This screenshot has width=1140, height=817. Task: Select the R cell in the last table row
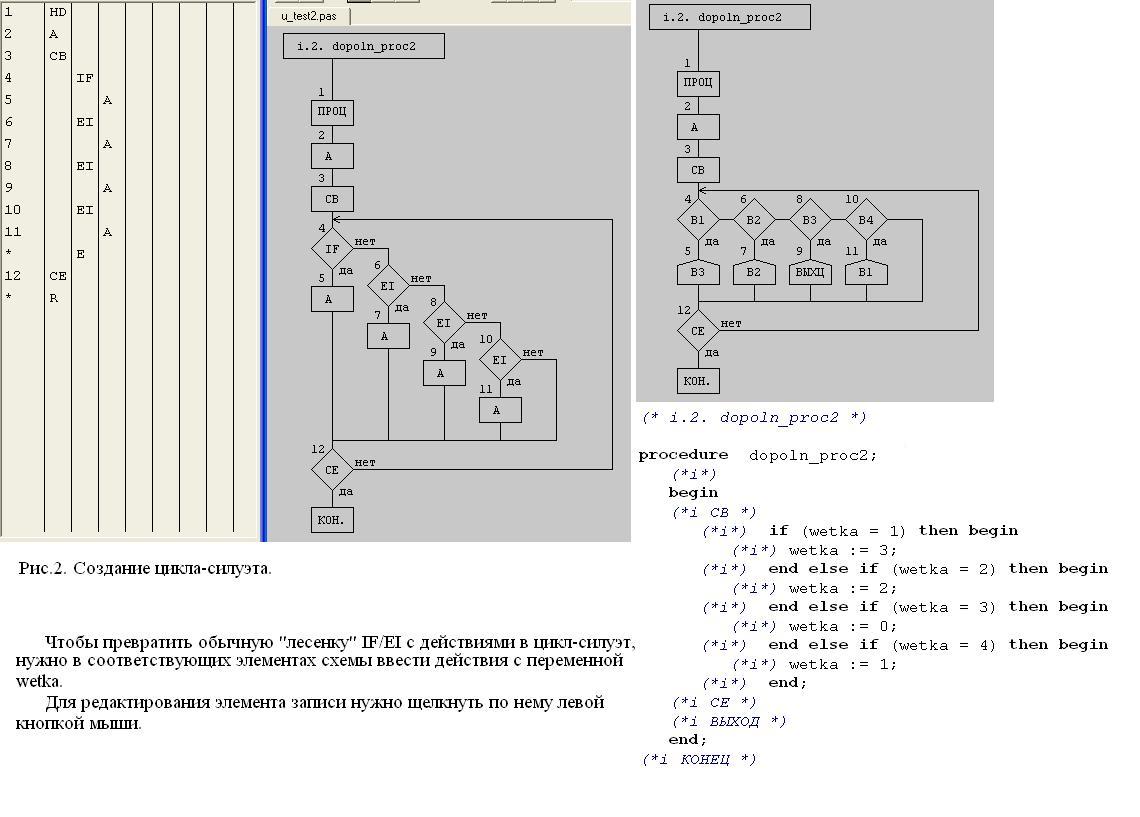54,298
